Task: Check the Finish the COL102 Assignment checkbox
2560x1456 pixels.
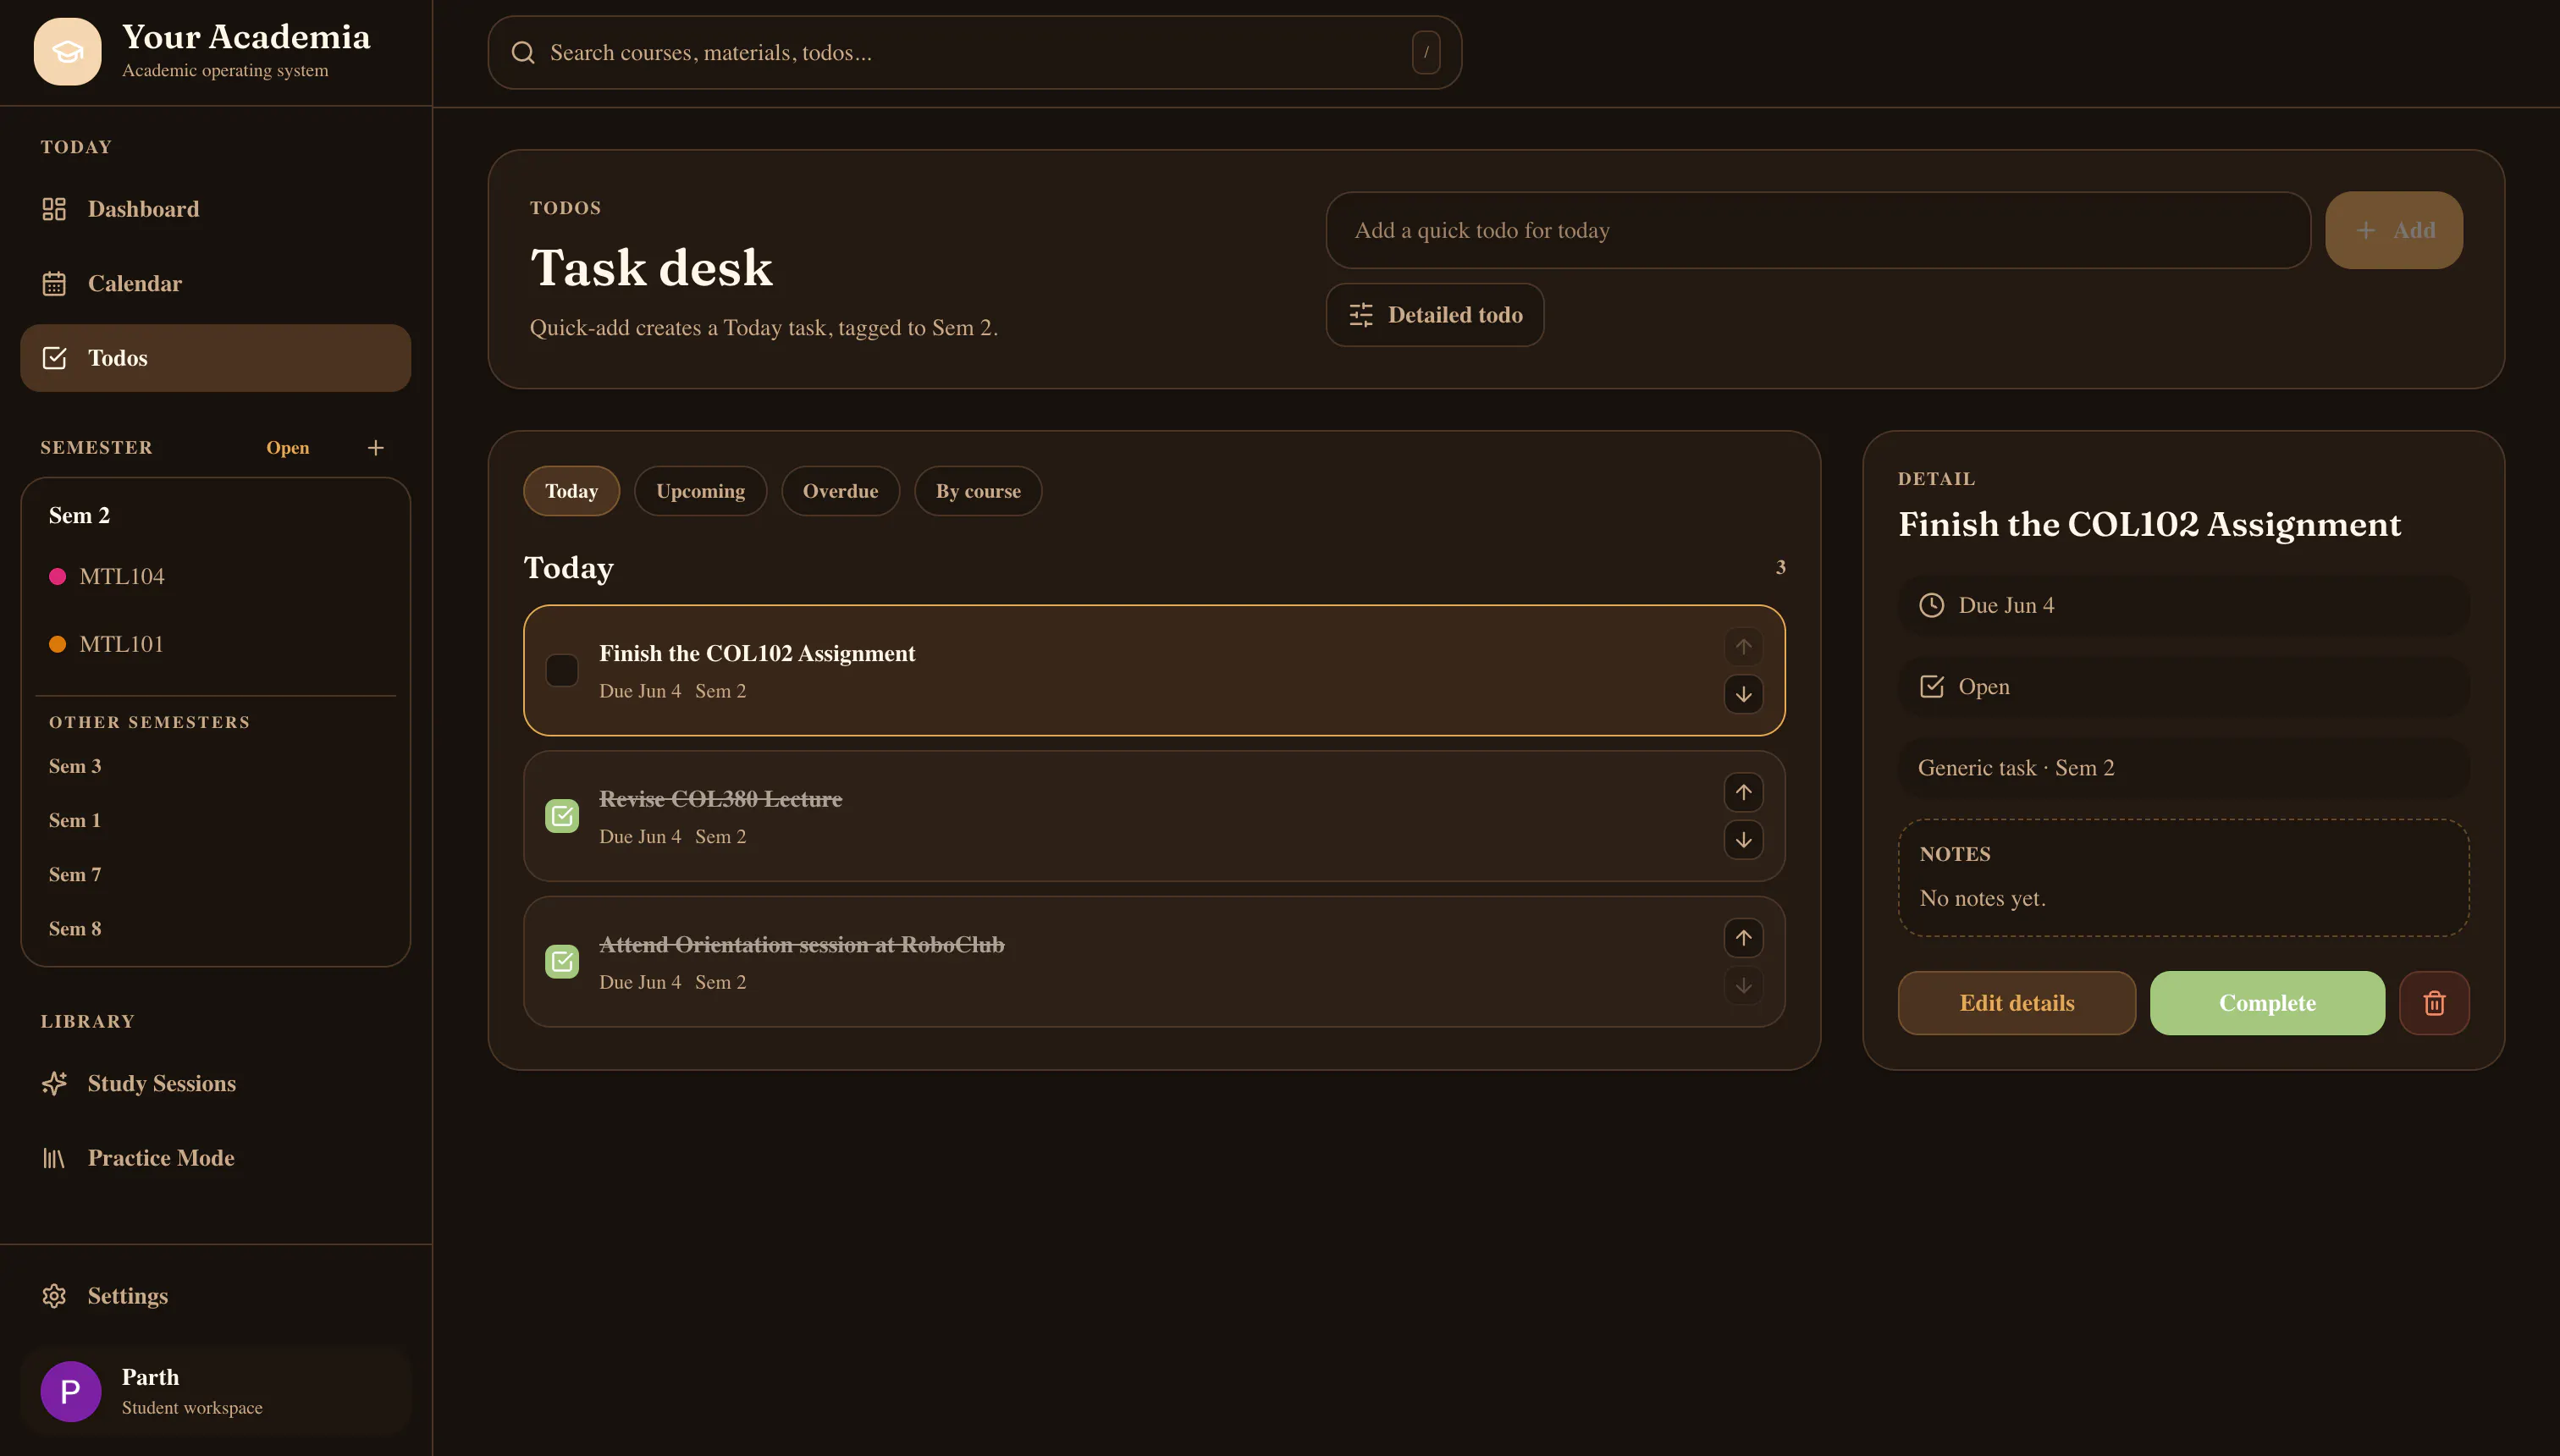Action: point(562,670)
